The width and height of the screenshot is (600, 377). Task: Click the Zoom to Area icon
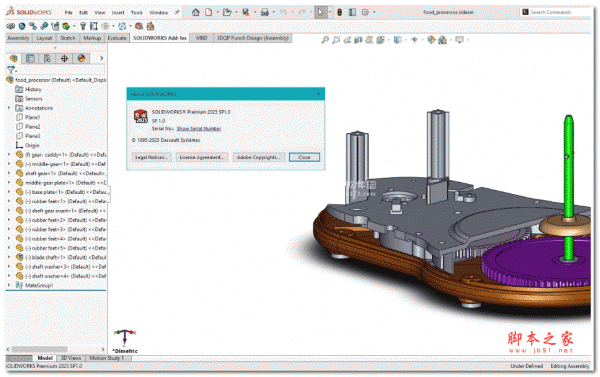pyautogui.click(x=336, y=39)
